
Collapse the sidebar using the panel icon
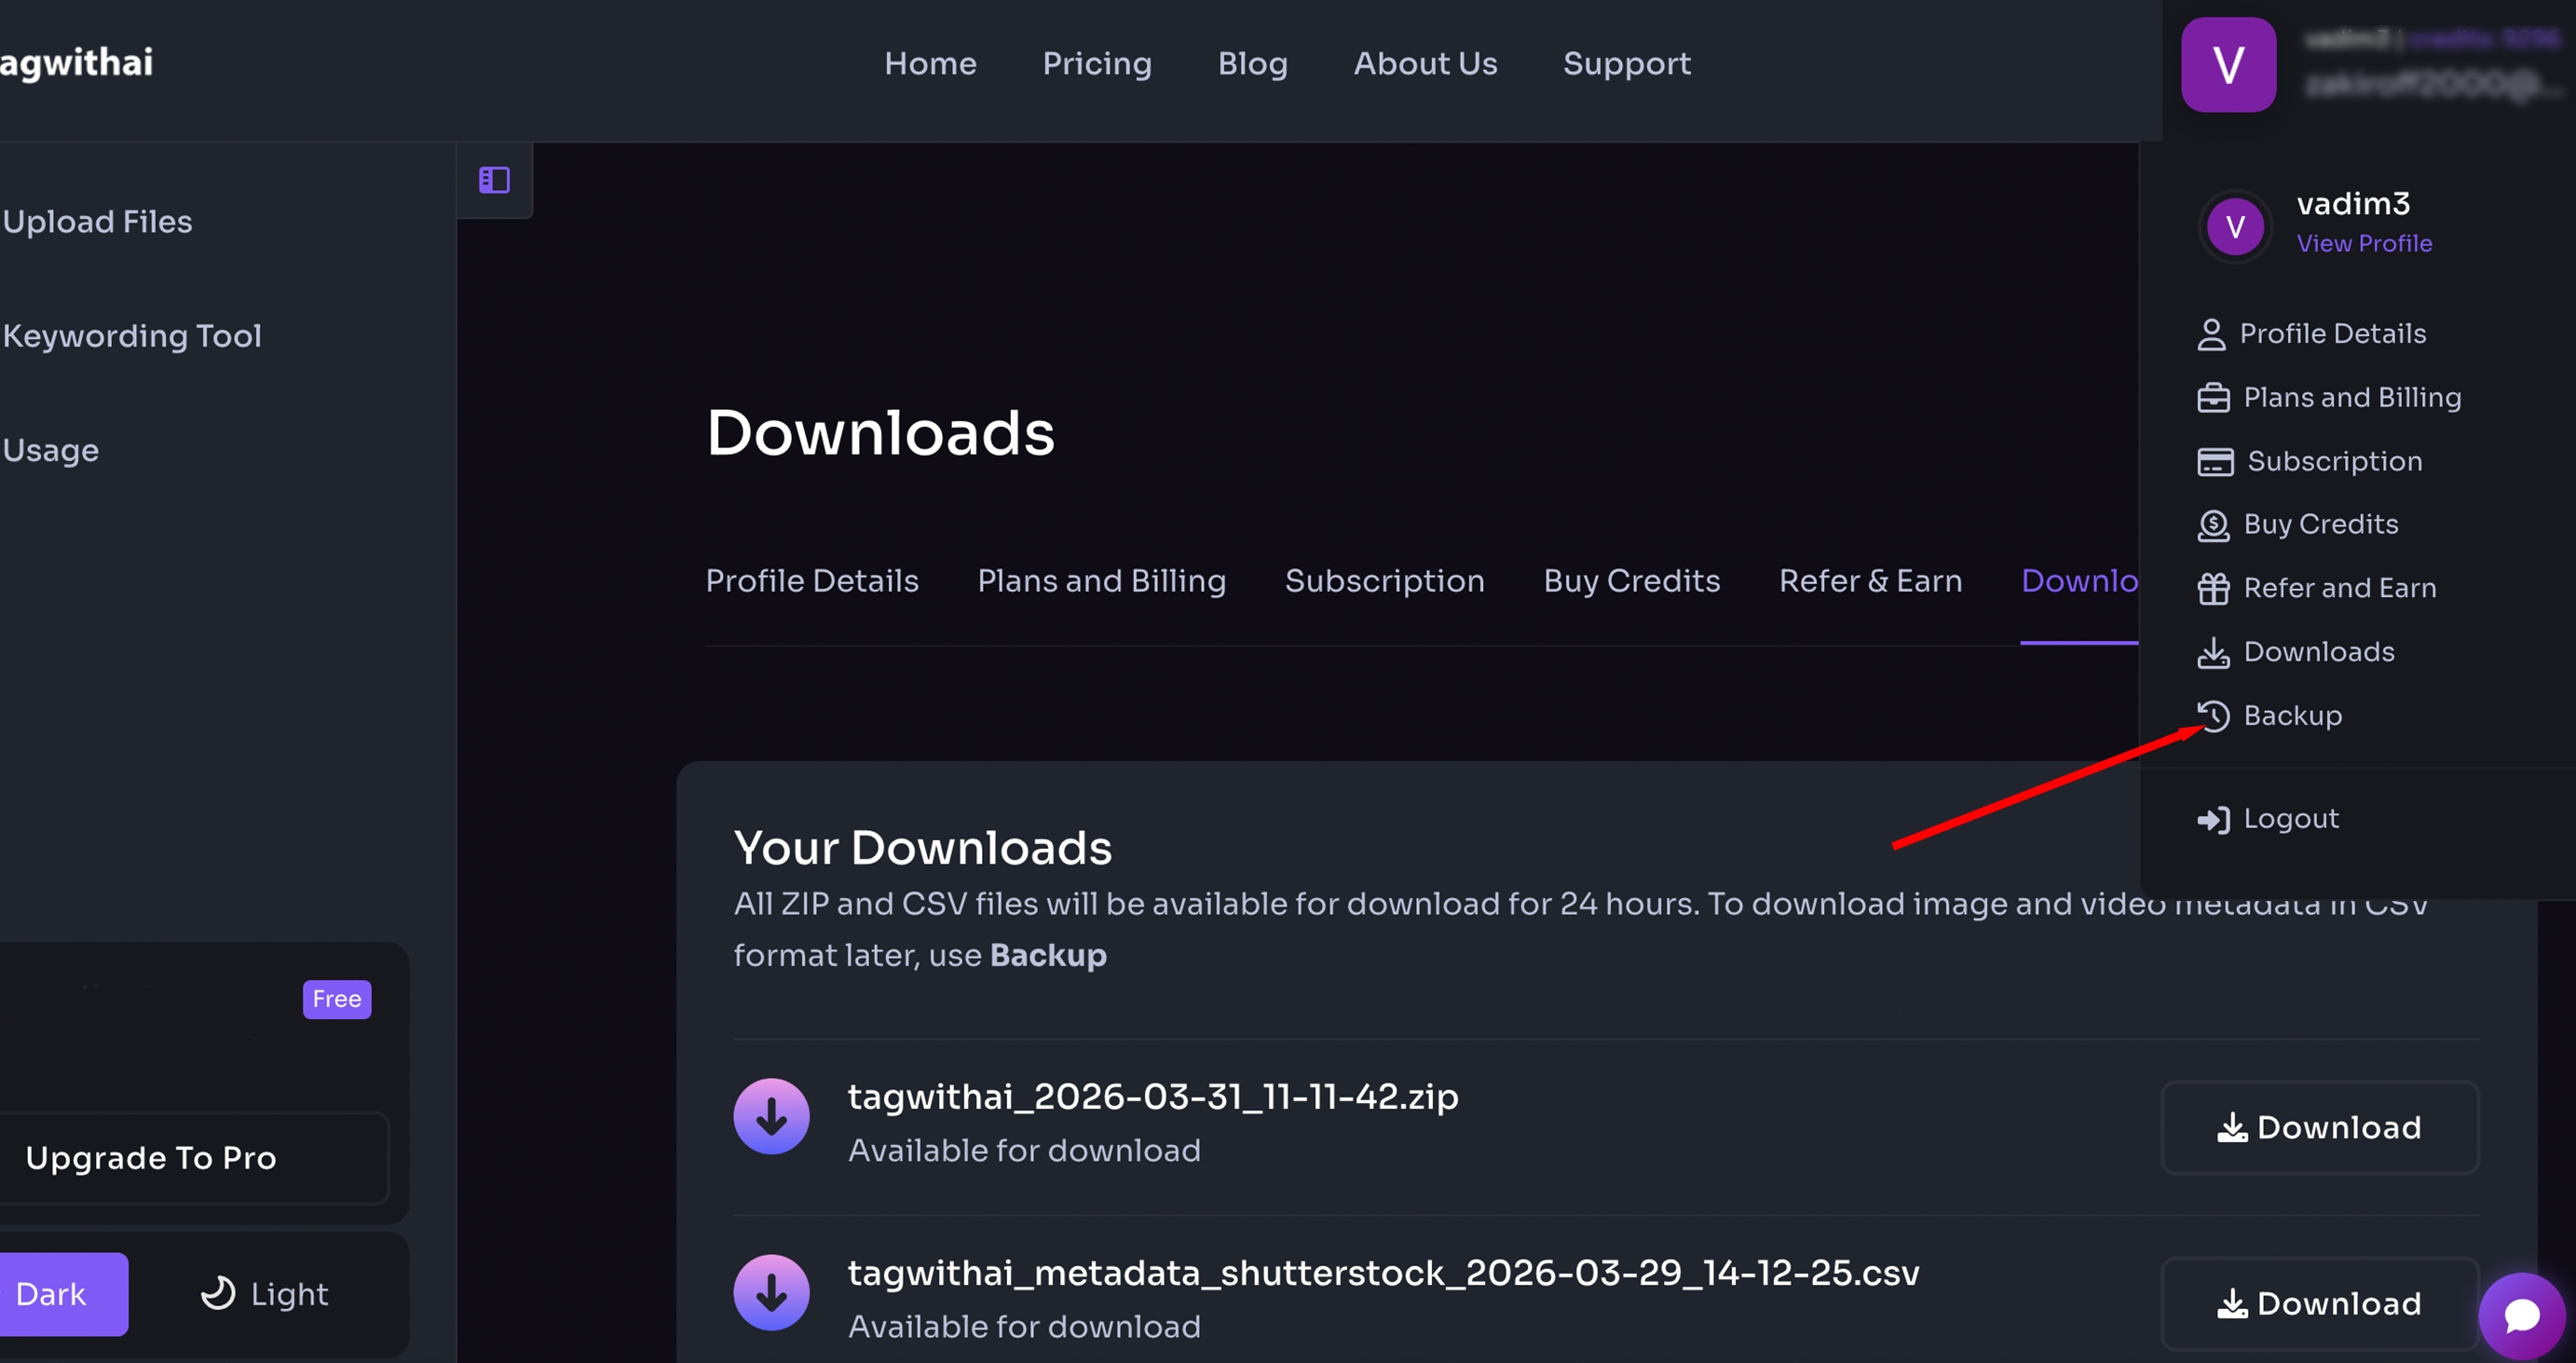coord(494,180)
